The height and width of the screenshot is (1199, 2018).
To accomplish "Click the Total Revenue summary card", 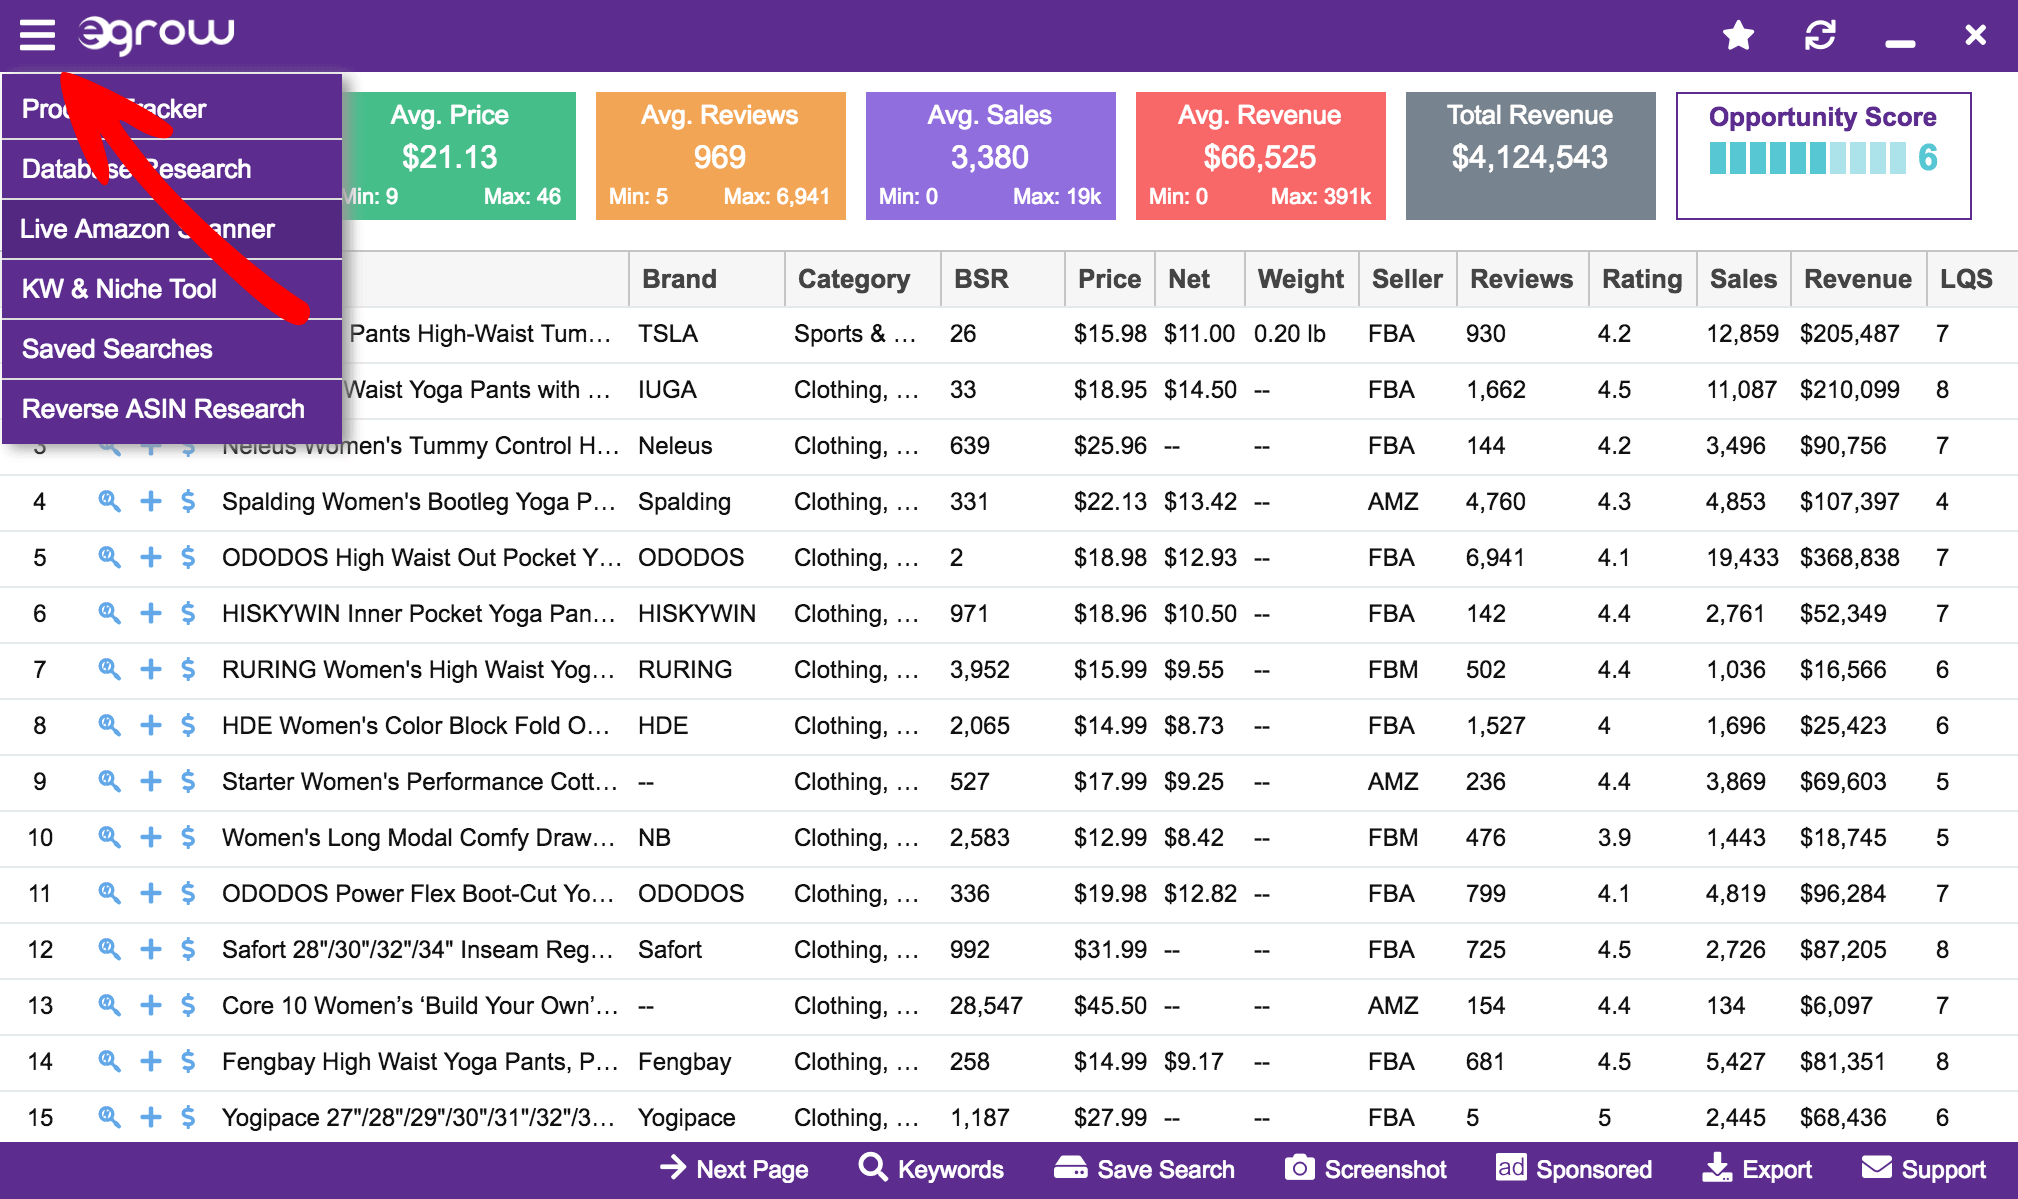I will coord(1530,156).
